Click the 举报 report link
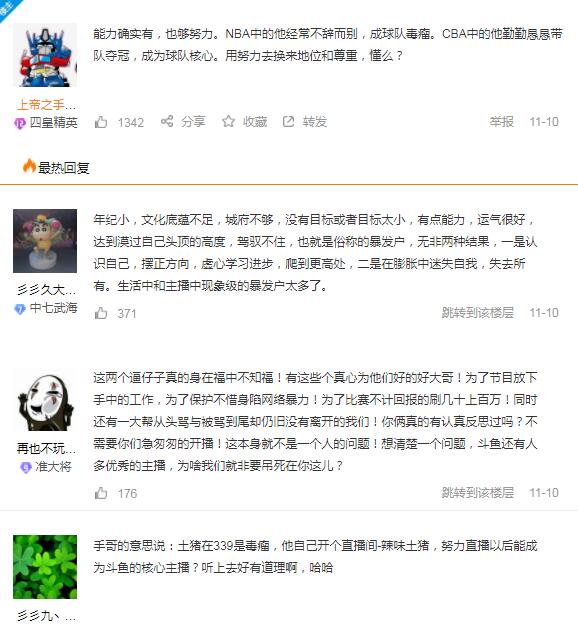Image resolution: width=578 pixels, height=624 pixels. (502, 121)
